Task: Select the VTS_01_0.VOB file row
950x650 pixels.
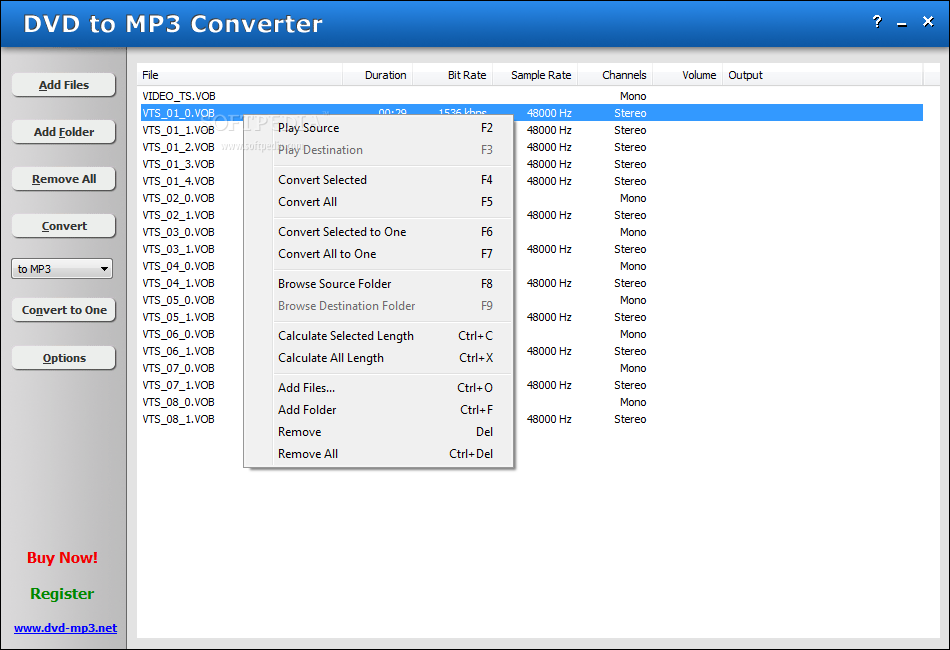Action: pyautogui.click(x=531, y=113)
